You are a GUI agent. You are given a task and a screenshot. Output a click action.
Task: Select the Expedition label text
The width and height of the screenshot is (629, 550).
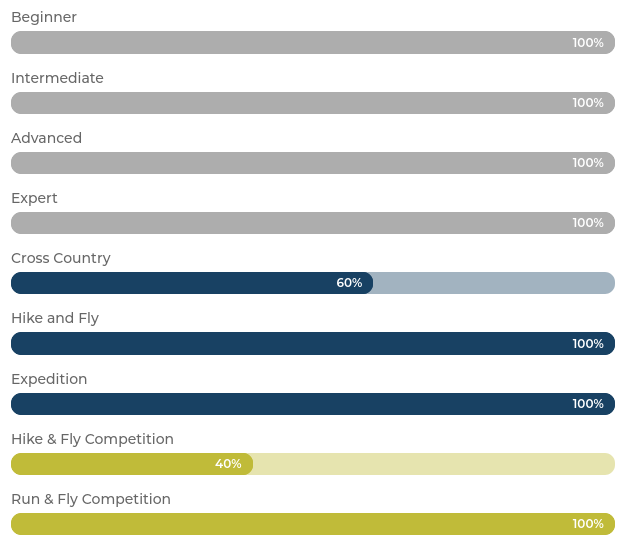pos(49,379)
